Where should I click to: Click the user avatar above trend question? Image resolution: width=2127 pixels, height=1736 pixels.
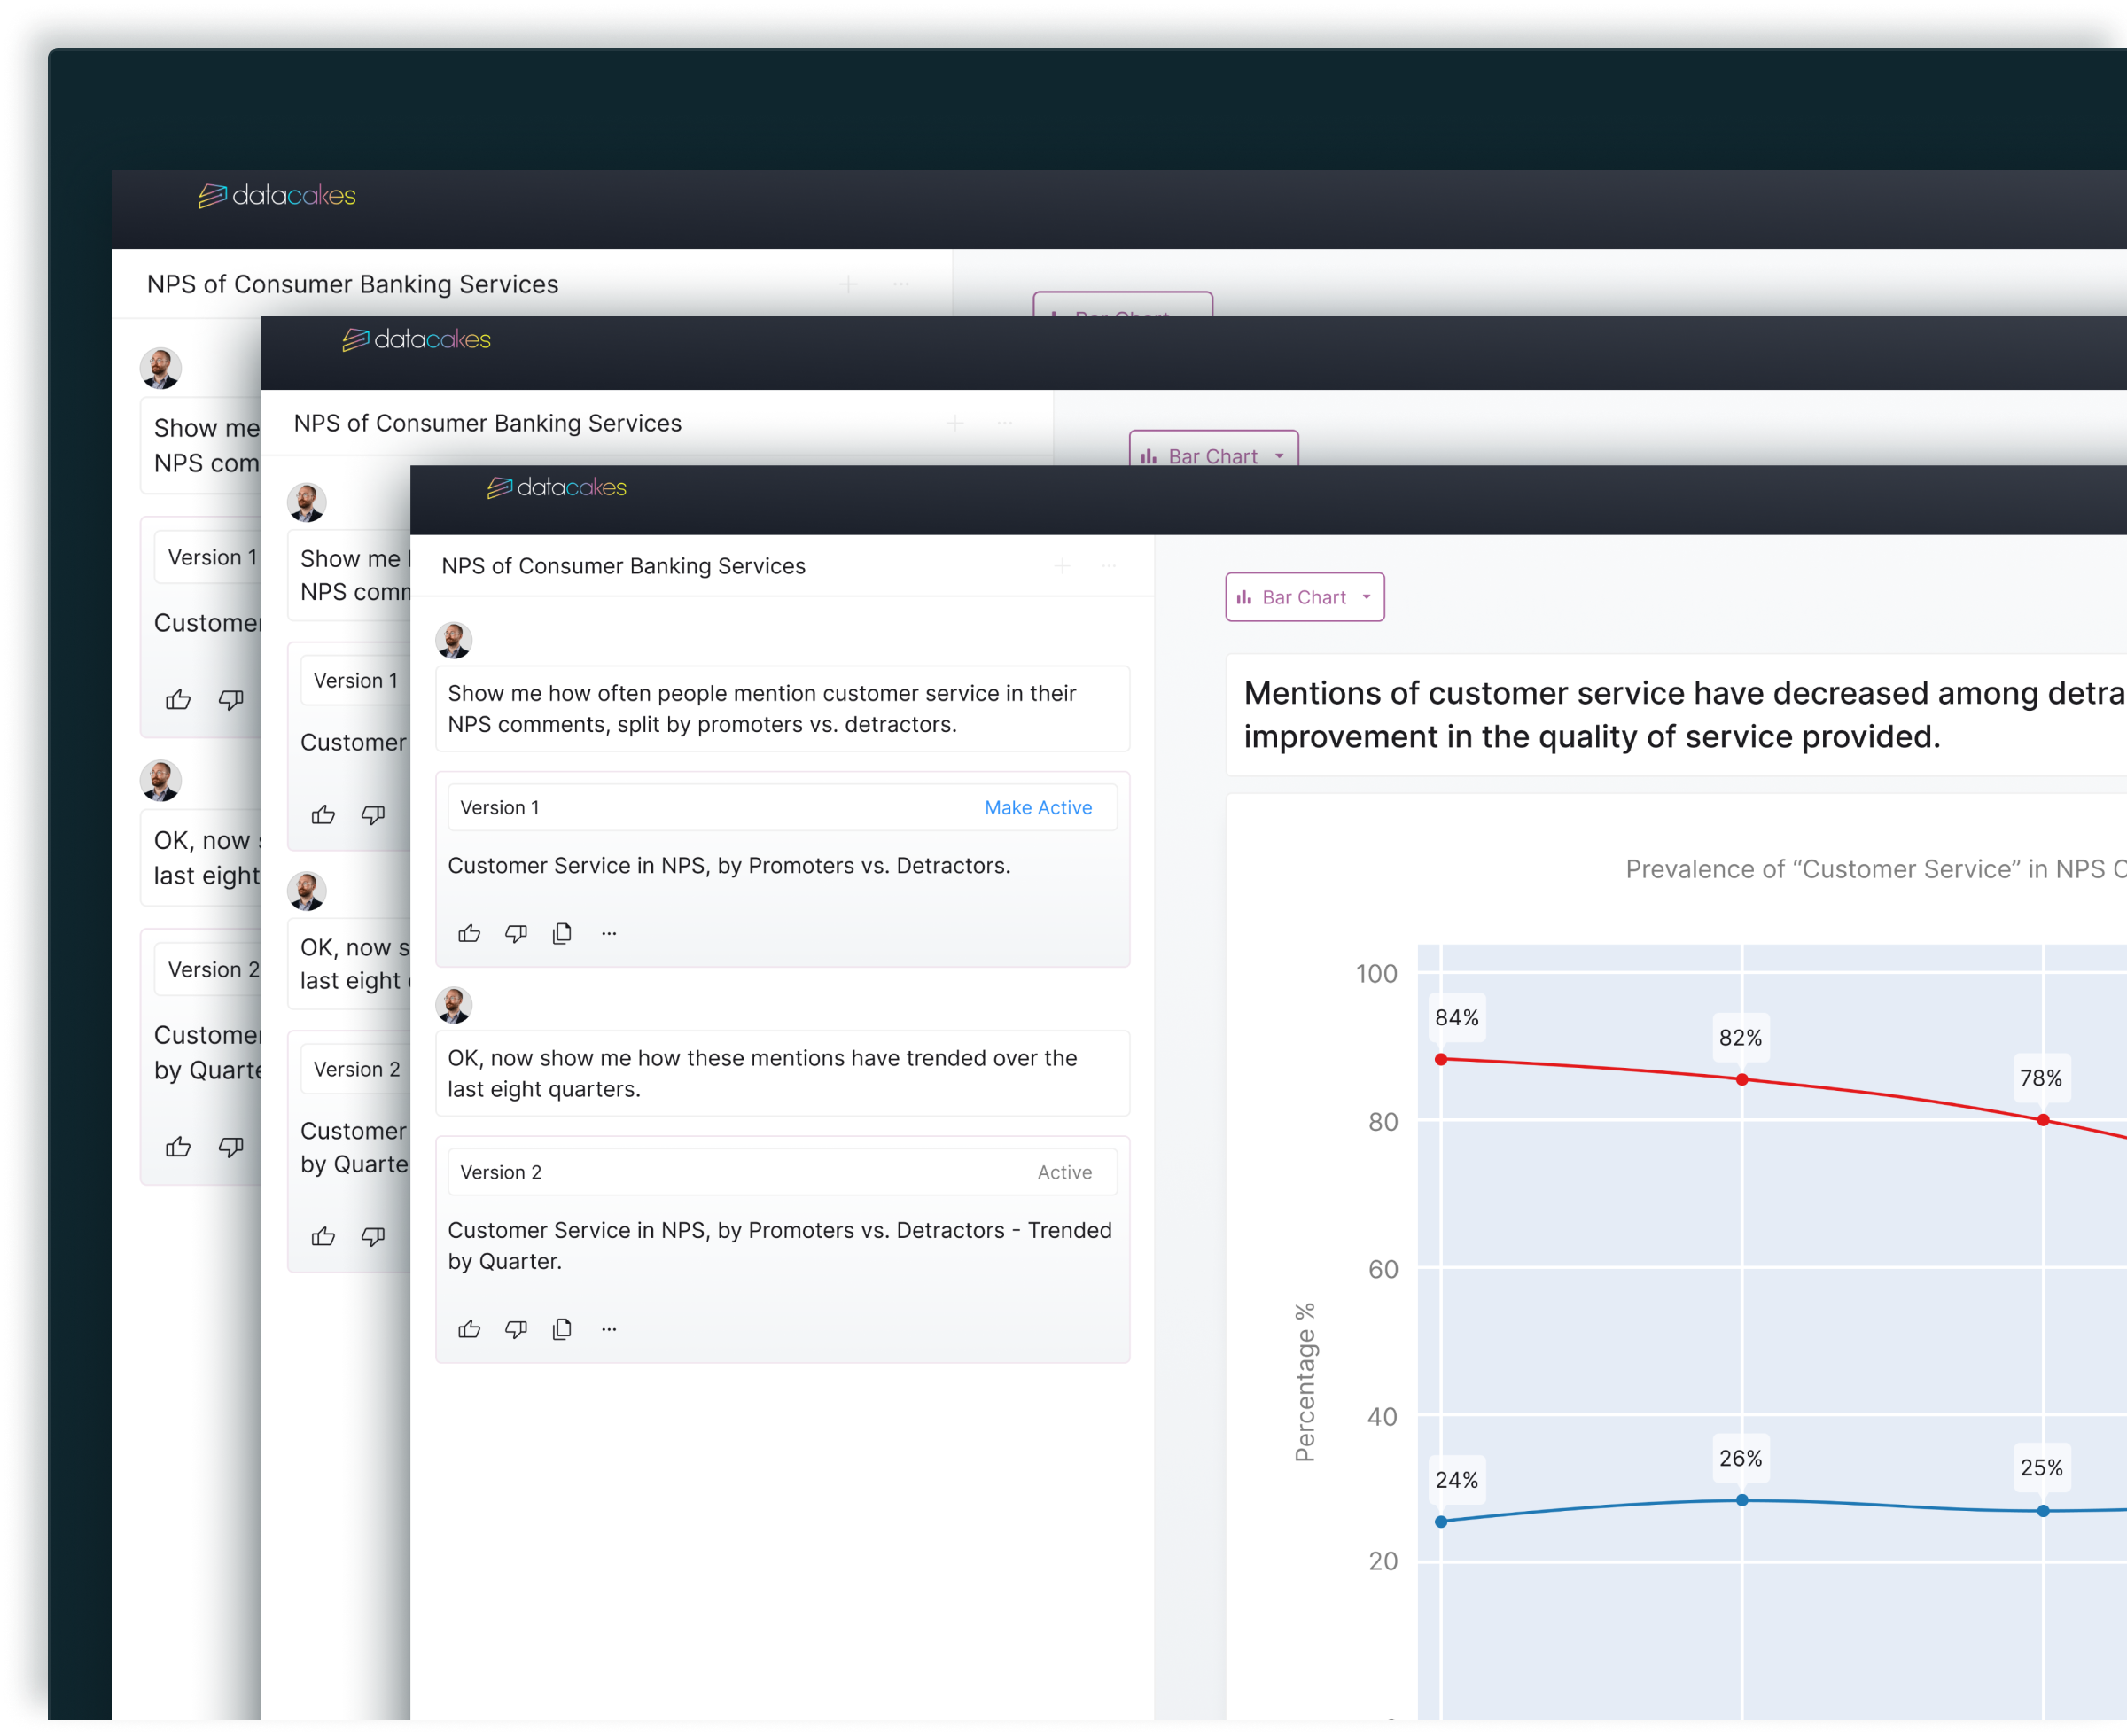pyautogui.click(x=454, y=1005)
